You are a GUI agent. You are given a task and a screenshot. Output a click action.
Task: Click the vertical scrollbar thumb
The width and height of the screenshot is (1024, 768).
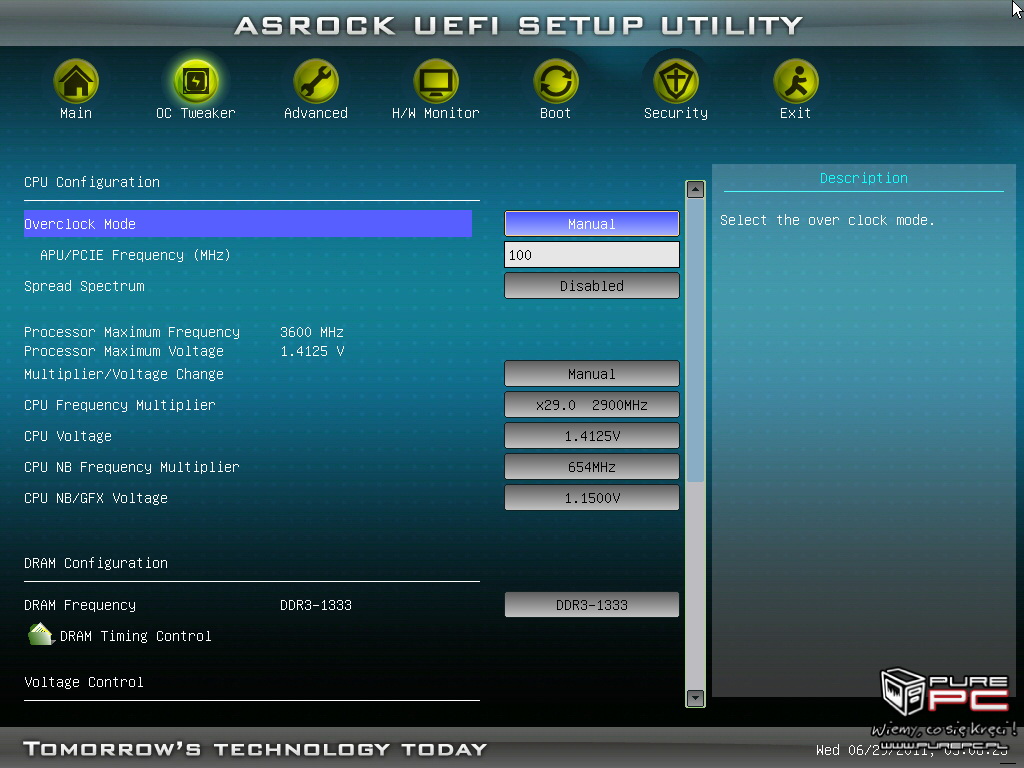[x=696, y=340]
